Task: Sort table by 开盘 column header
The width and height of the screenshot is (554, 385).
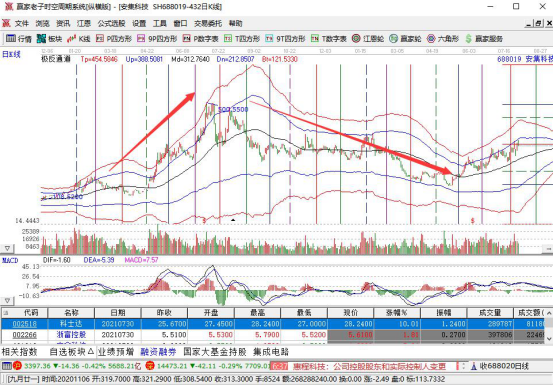Action: click(x=211, y=313)
